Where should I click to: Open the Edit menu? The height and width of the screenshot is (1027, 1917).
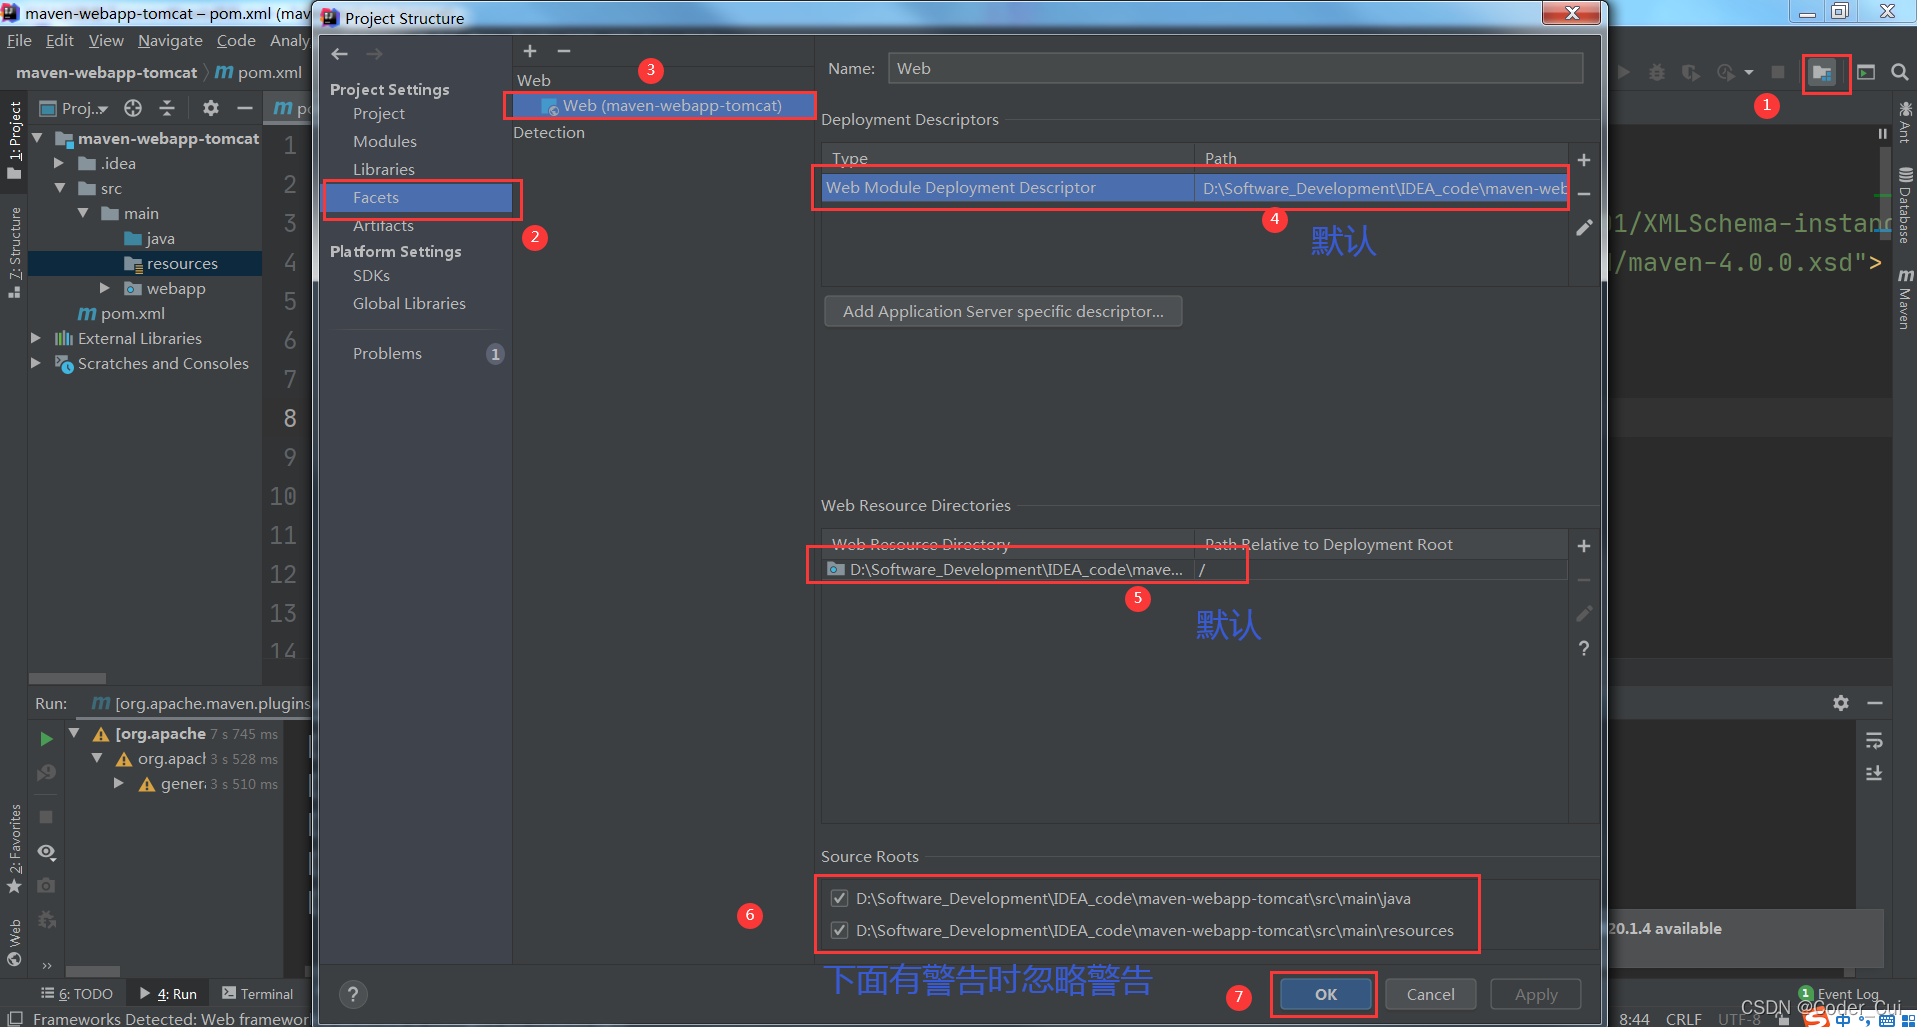click(60, 41)
